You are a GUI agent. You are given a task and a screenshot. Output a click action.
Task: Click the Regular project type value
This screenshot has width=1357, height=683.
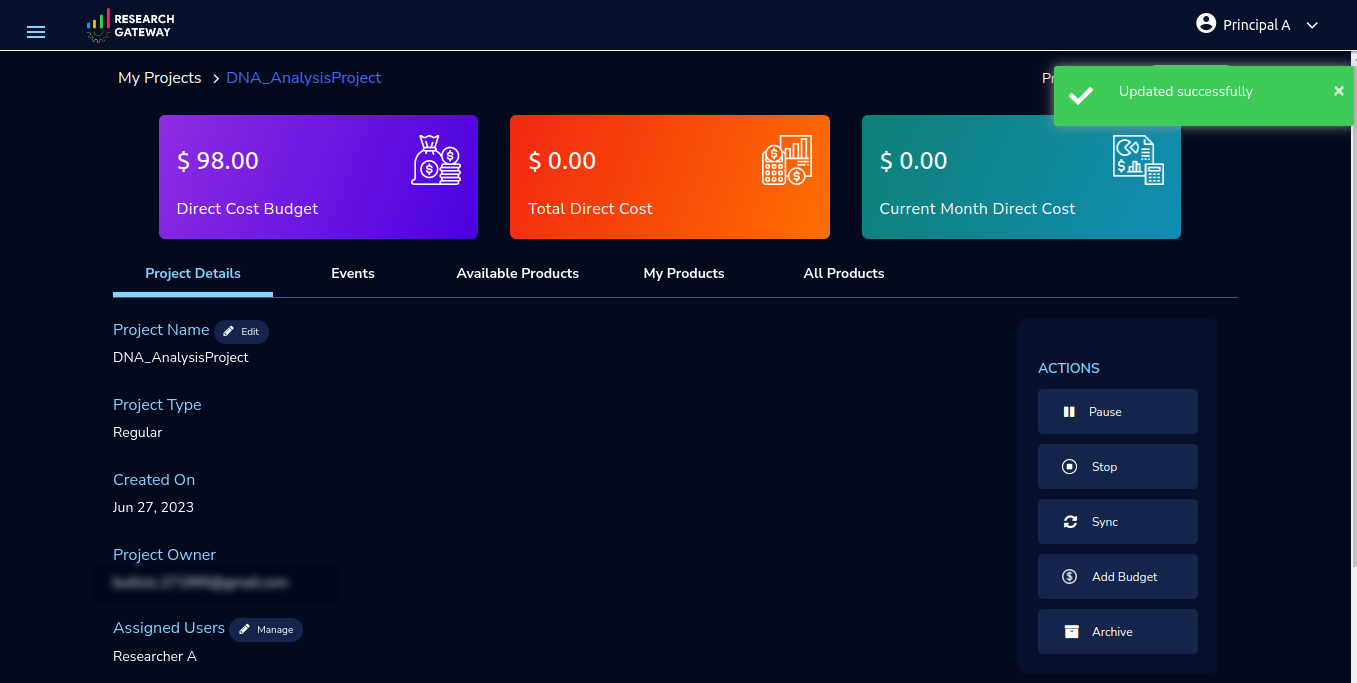coord(138,433)
